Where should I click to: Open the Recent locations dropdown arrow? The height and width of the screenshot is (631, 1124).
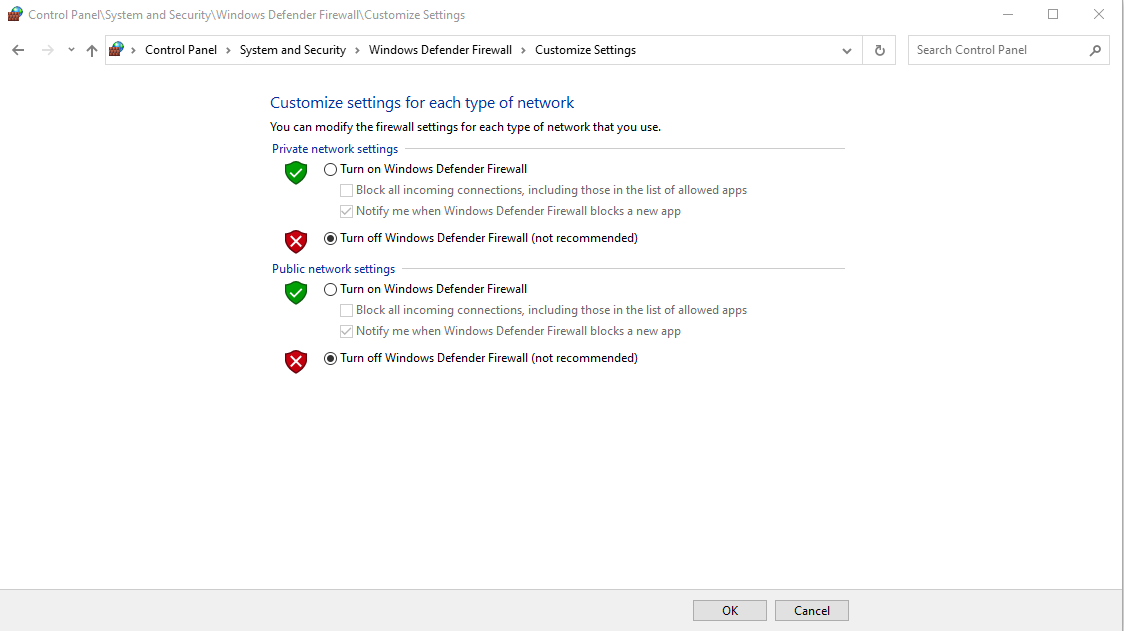(x=71, y=50)
